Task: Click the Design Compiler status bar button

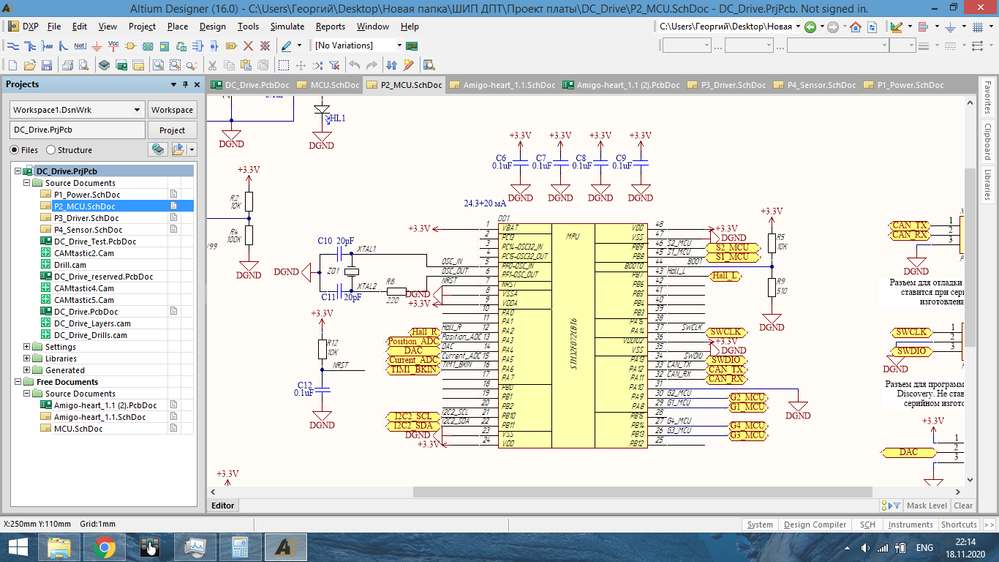Action: [814, 524]
